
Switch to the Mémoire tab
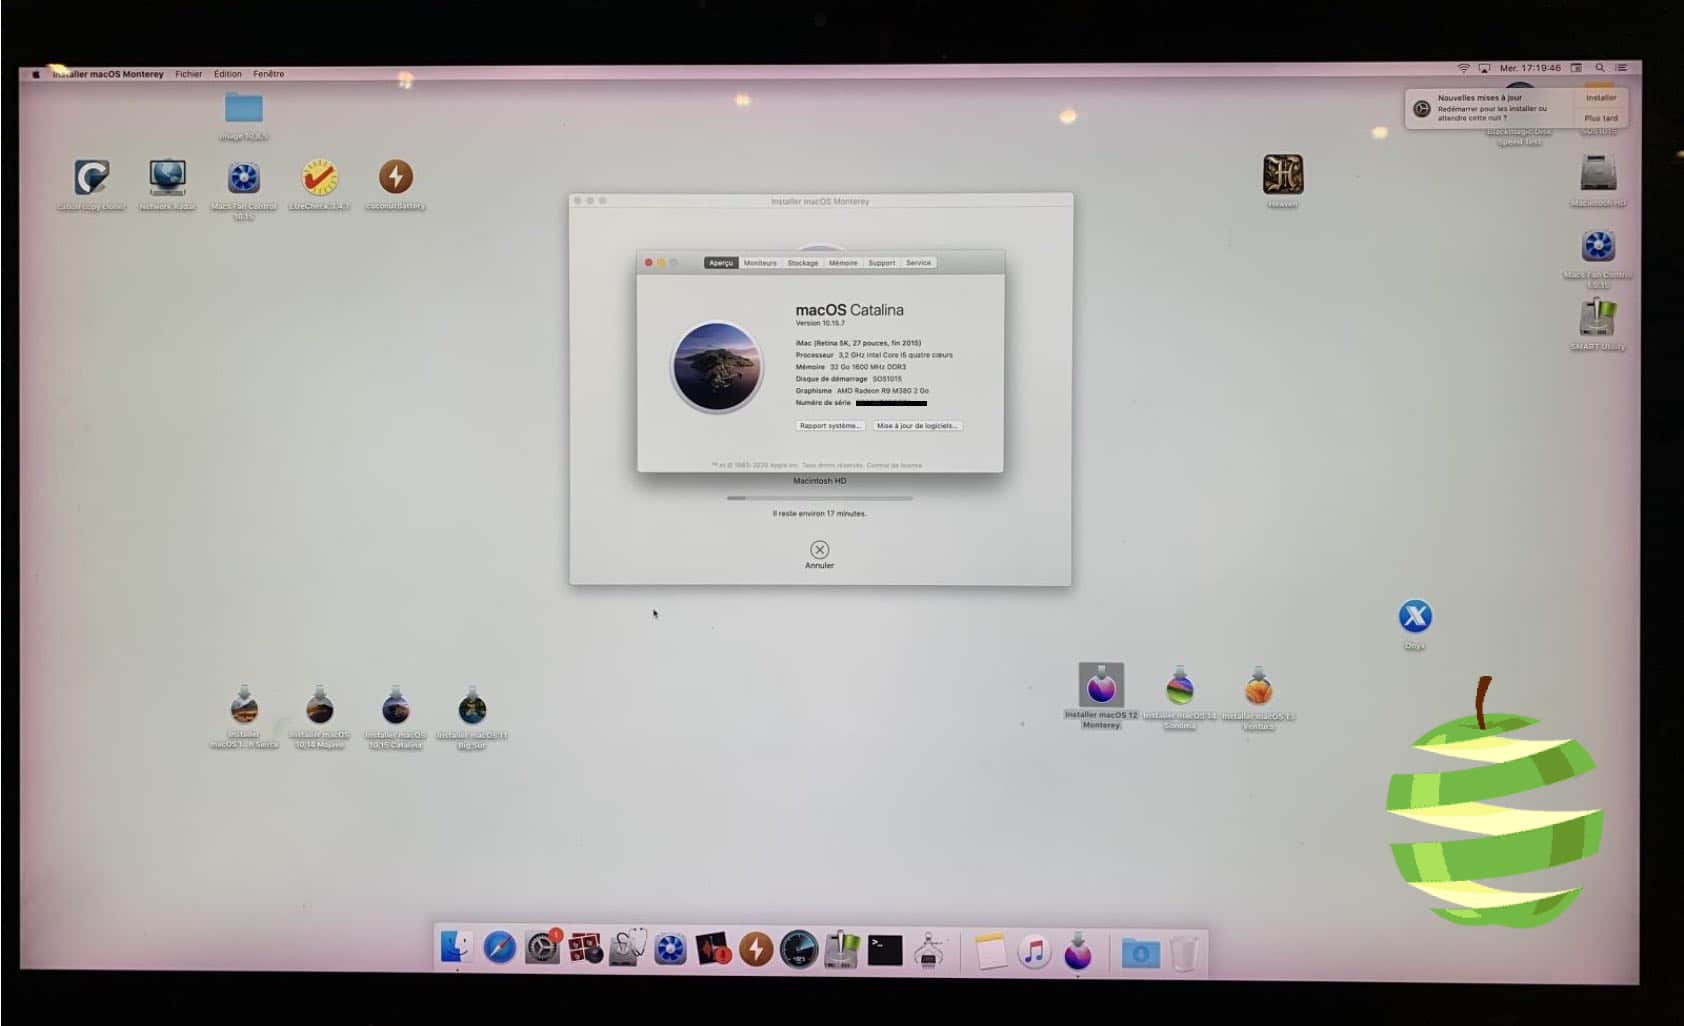[843, 263]
